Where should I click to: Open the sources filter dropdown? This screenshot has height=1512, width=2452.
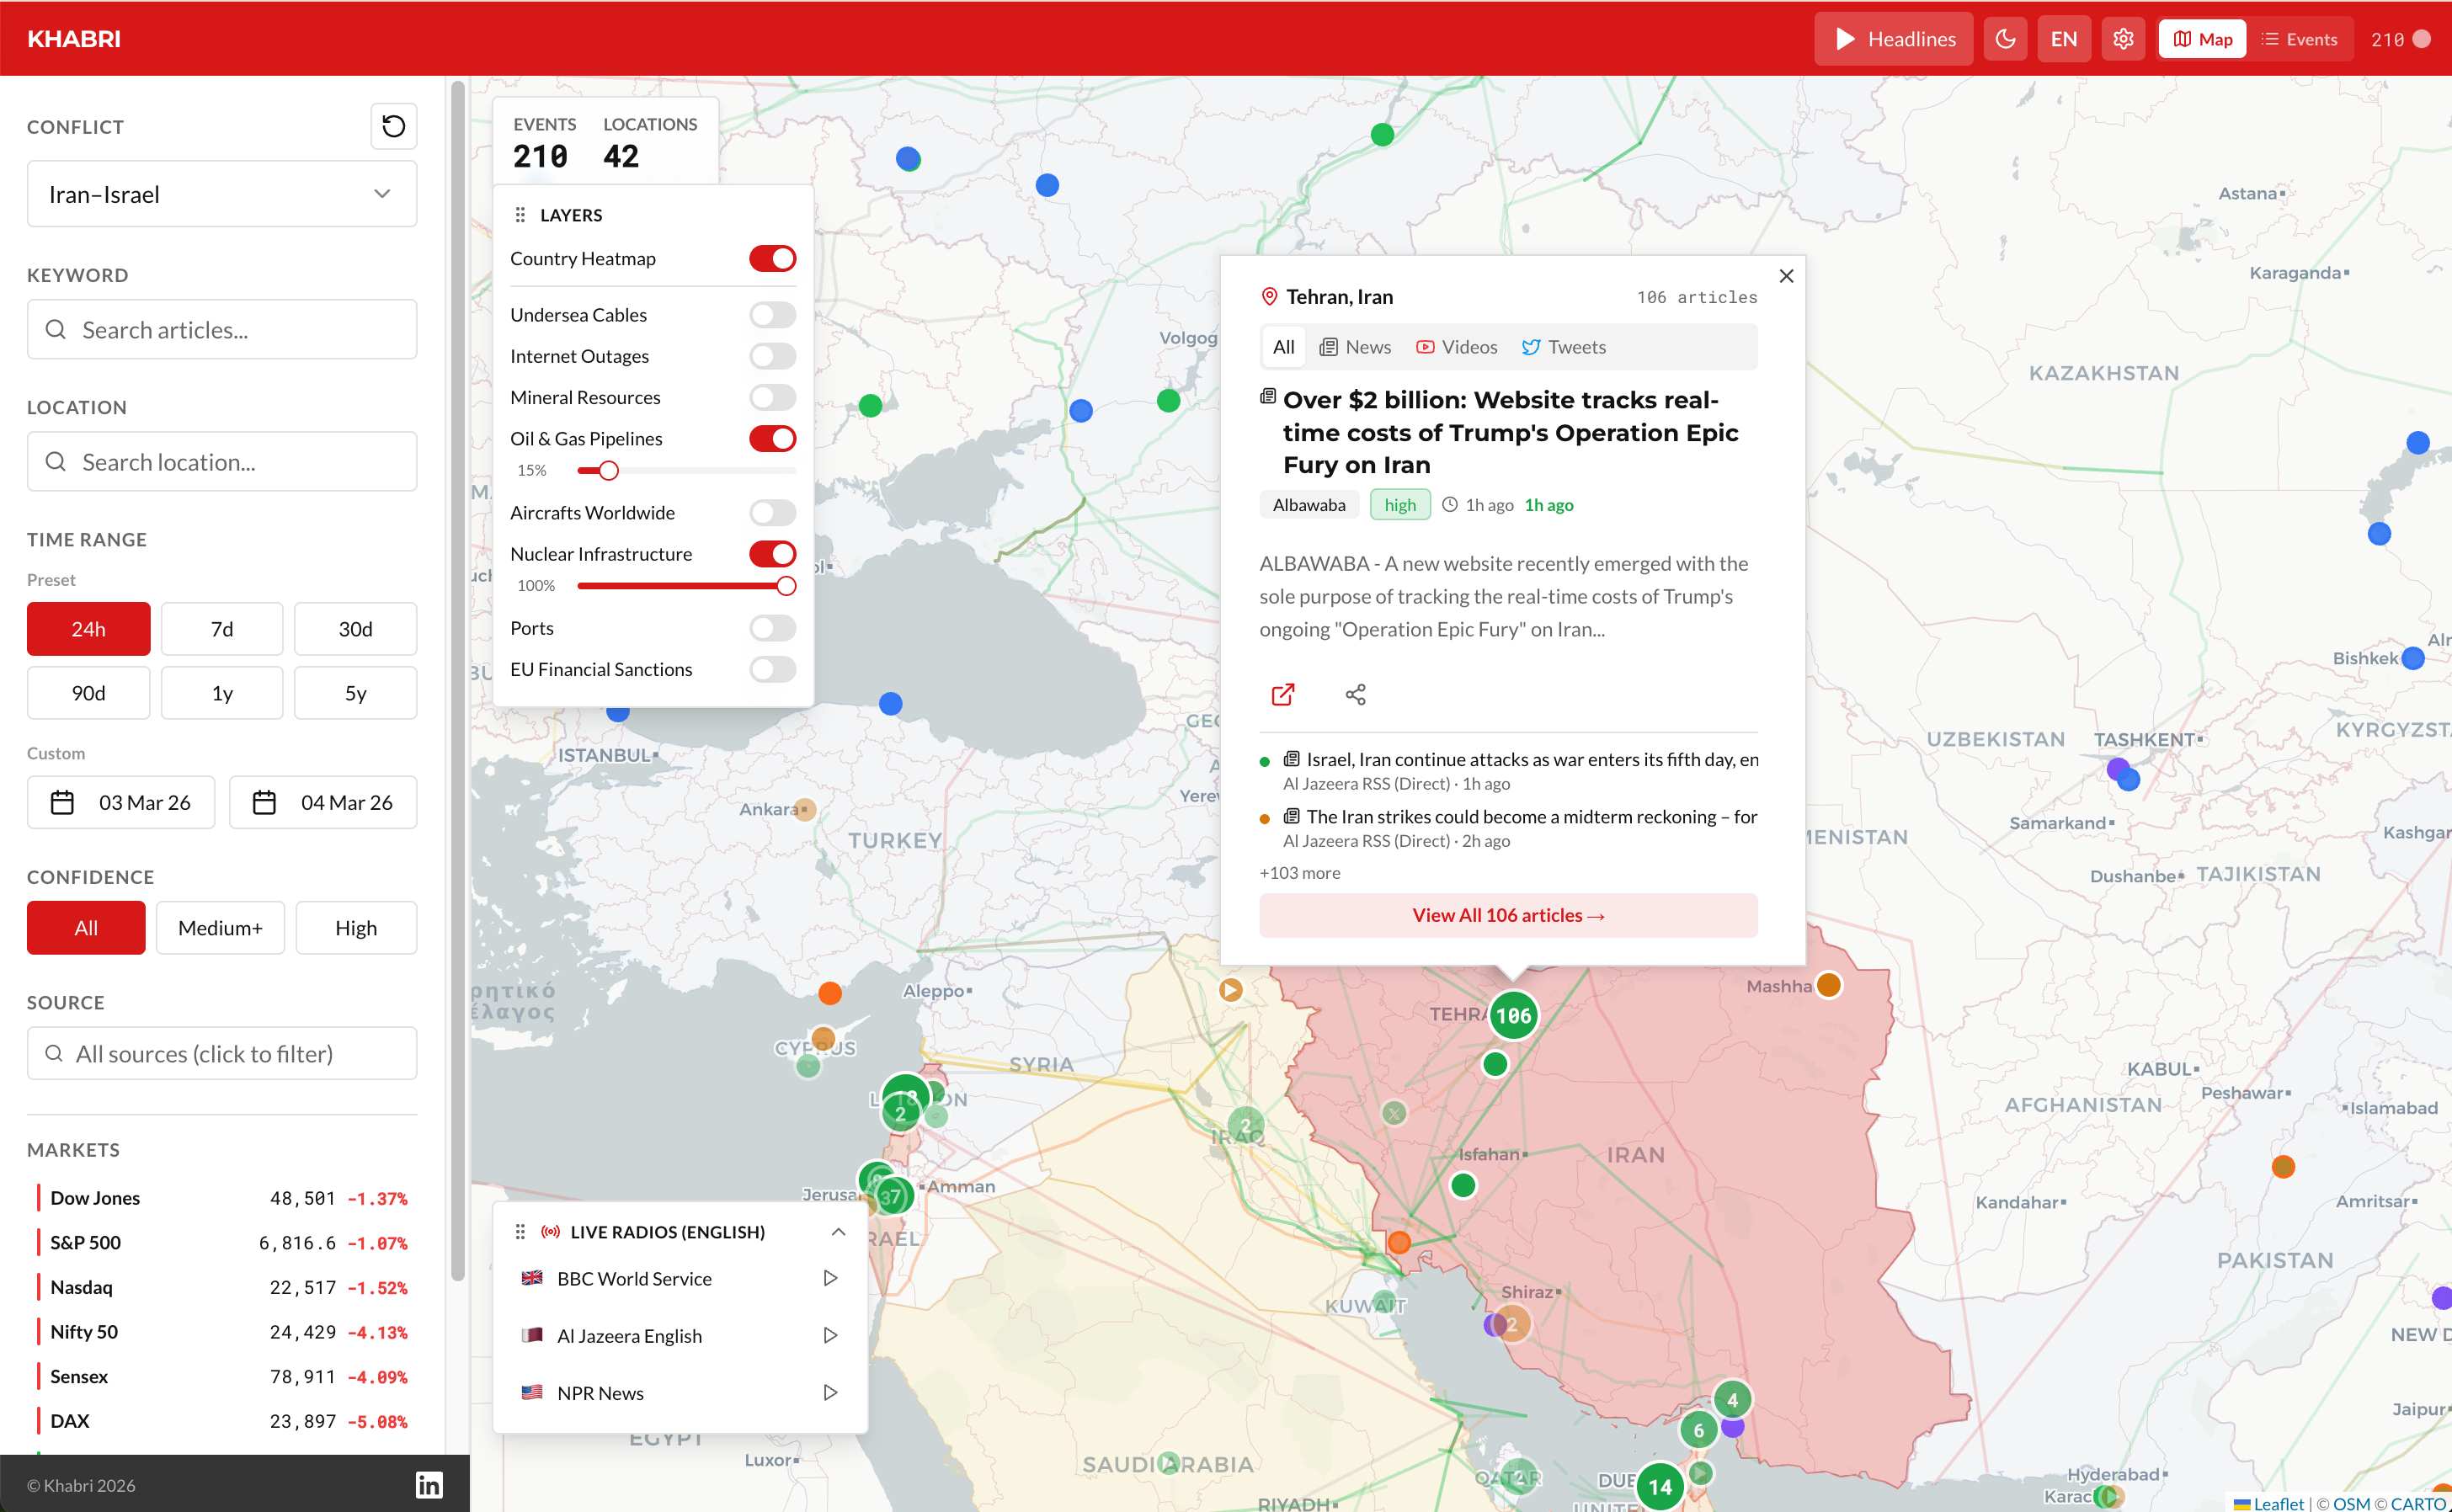pyautogui.click(x=221, y=1053)
